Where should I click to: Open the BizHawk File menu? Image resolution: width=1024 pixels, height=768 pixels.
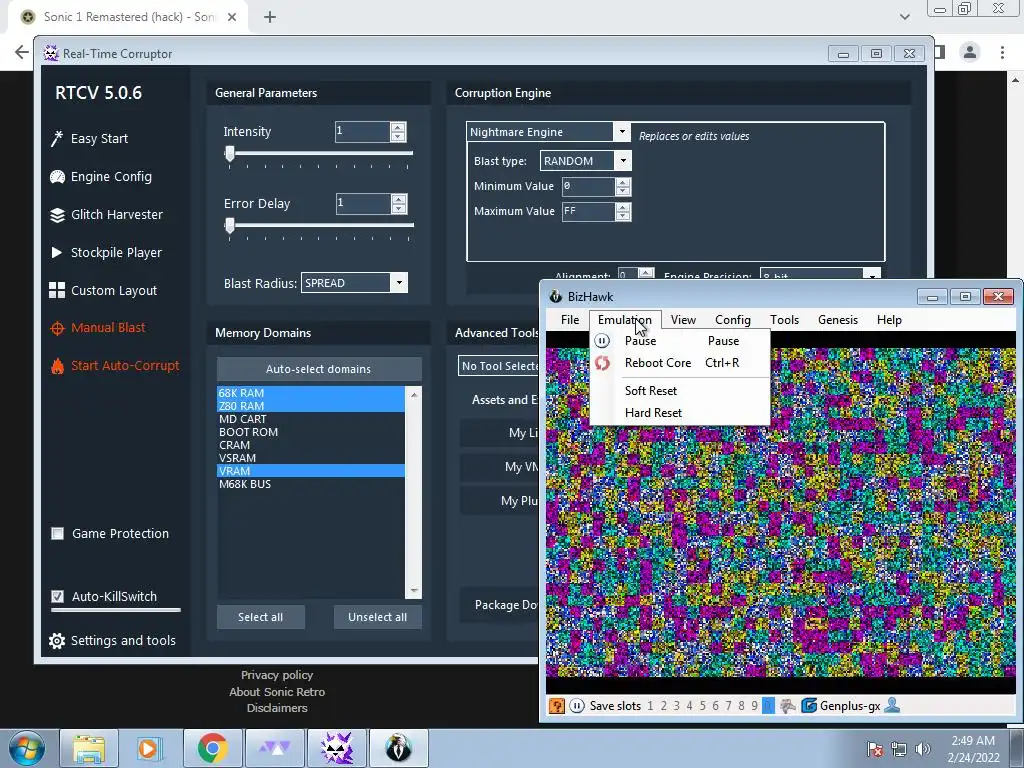pos(570,320)
